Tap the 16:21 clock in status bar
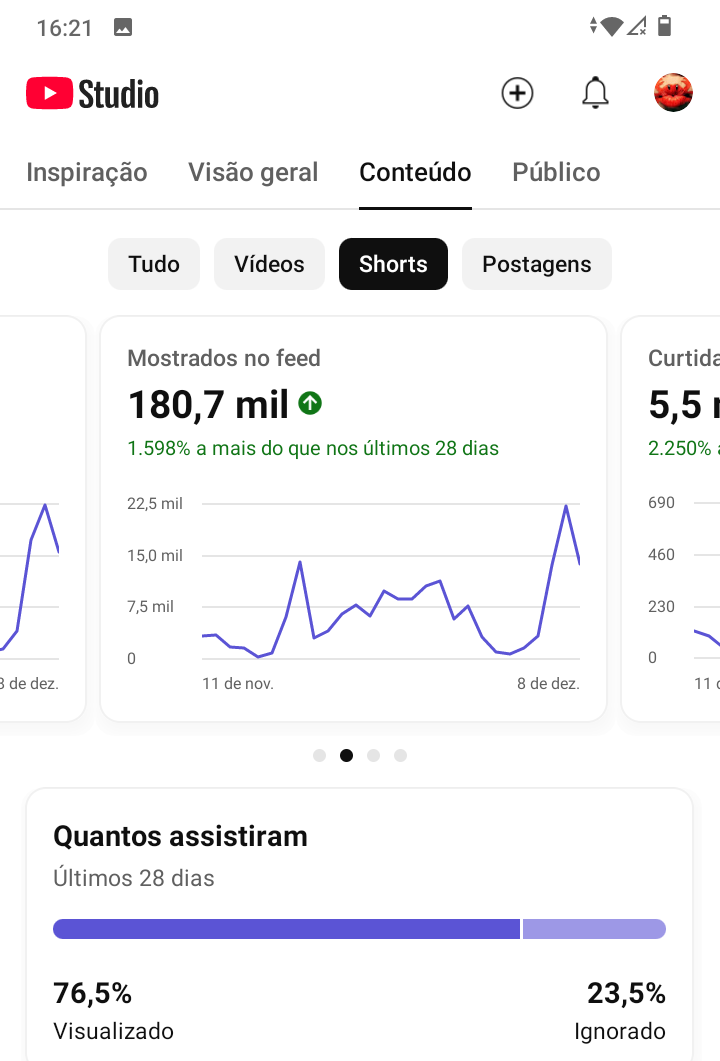Image resolution: width=720 pixels, height=1061 pixels. 64,28
